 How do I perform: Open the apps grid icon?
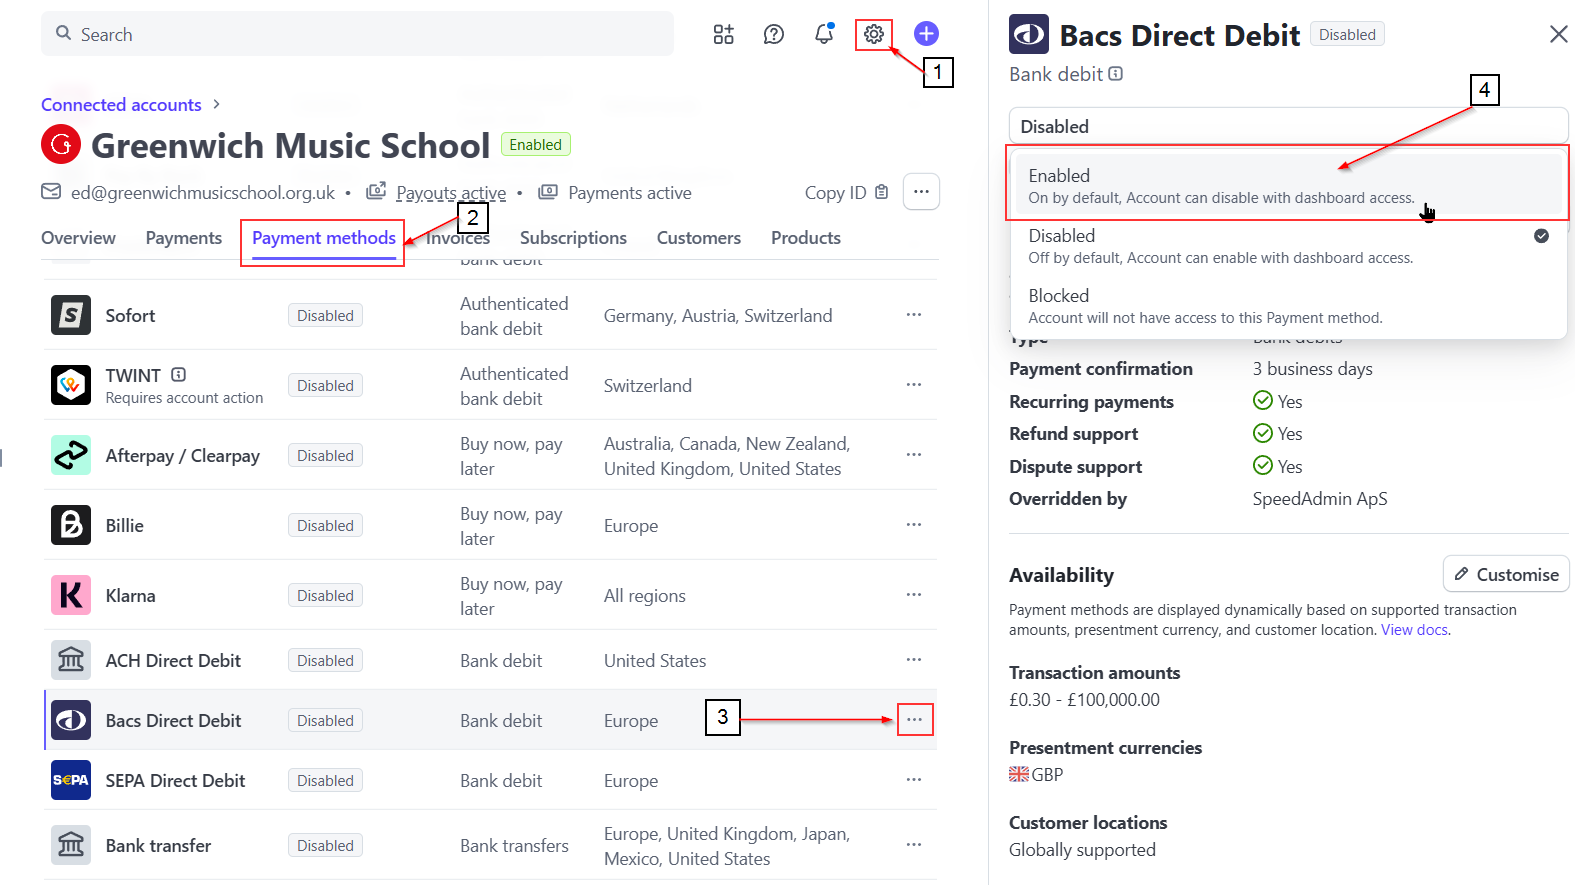coord(724,34)
